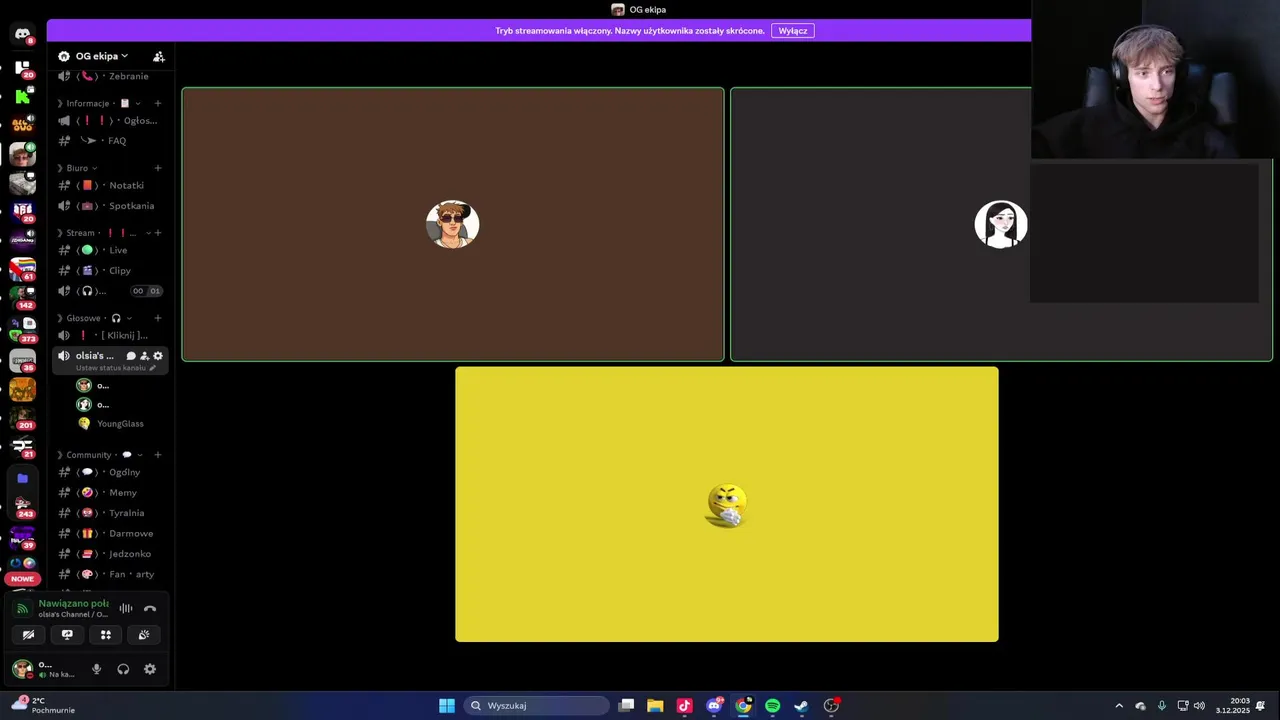1280x720 pixels.
Task: Select dark tile with black-haired girl avatar
Action: [x=1001, y=224]
